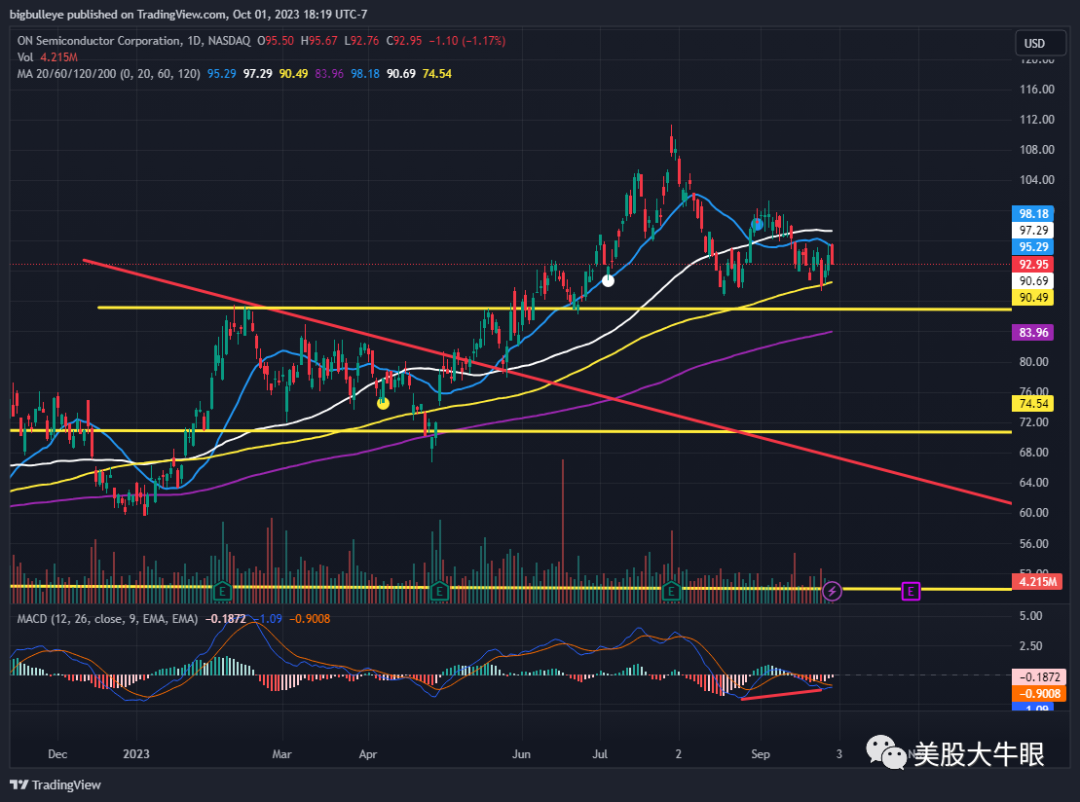The image size is (1080, 802).
Task: Click the Jun label on time axis
Action: 521,754
